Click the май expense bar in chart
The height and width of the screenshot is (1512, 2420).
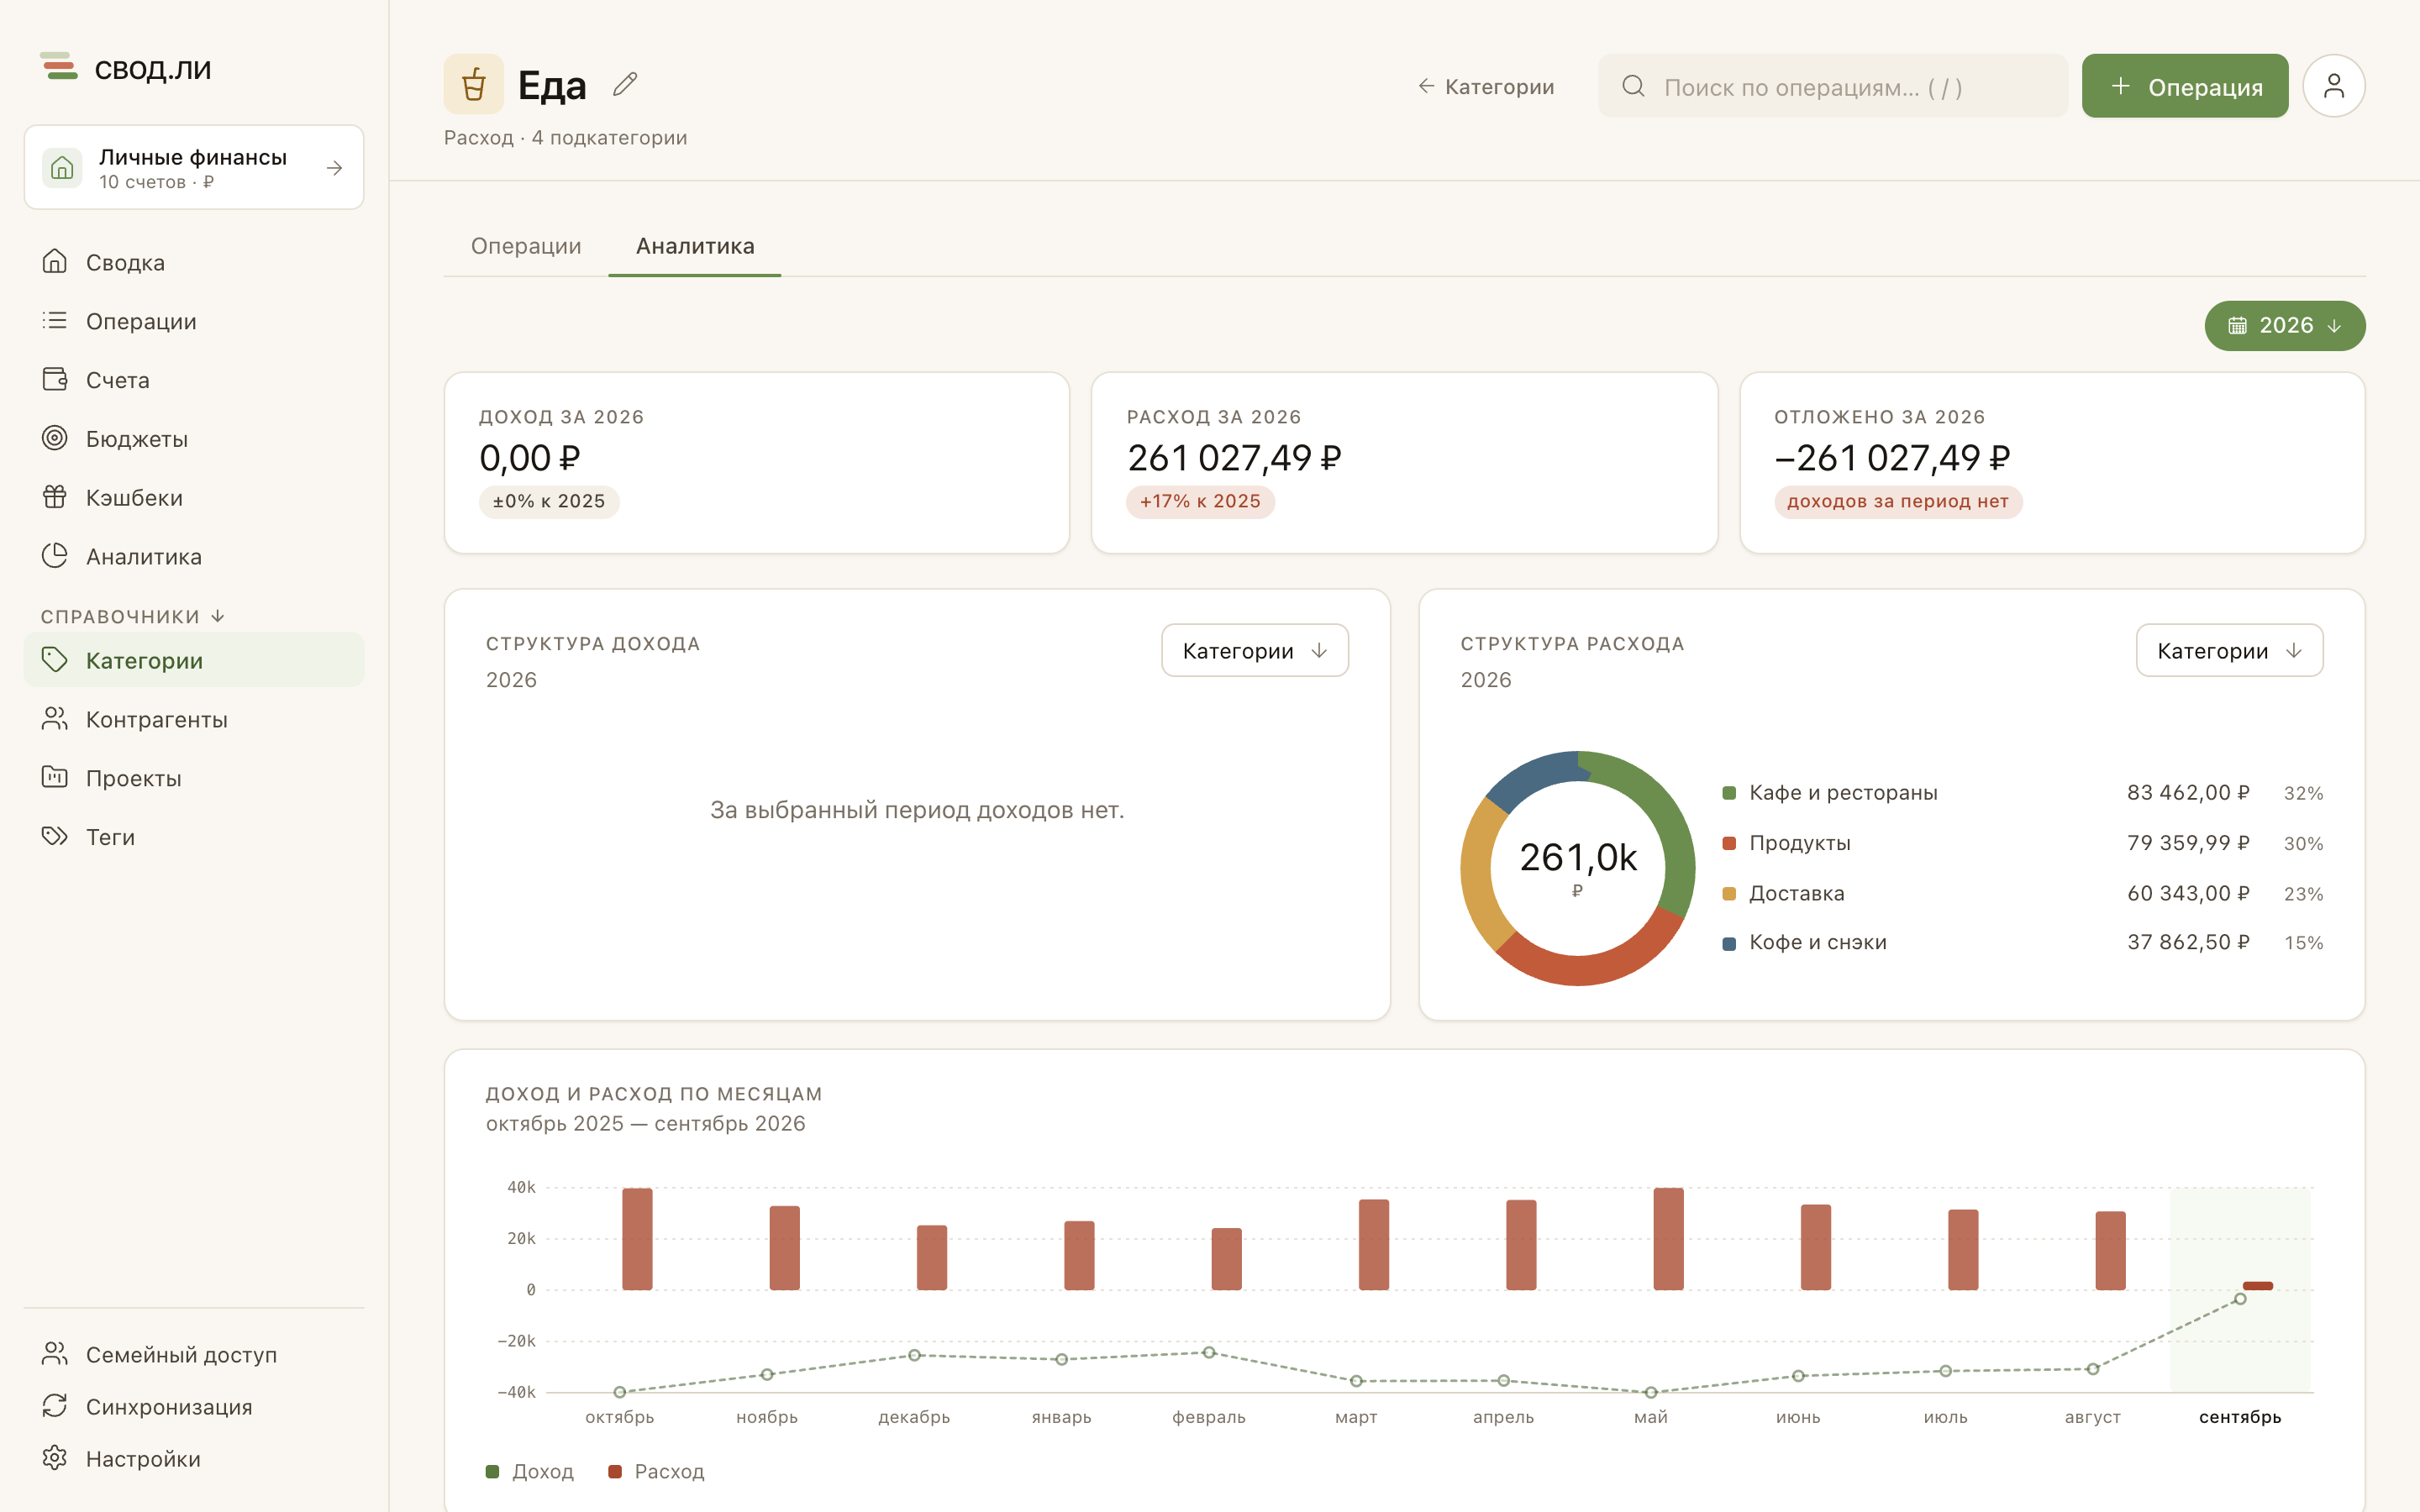[1668, 1239]
